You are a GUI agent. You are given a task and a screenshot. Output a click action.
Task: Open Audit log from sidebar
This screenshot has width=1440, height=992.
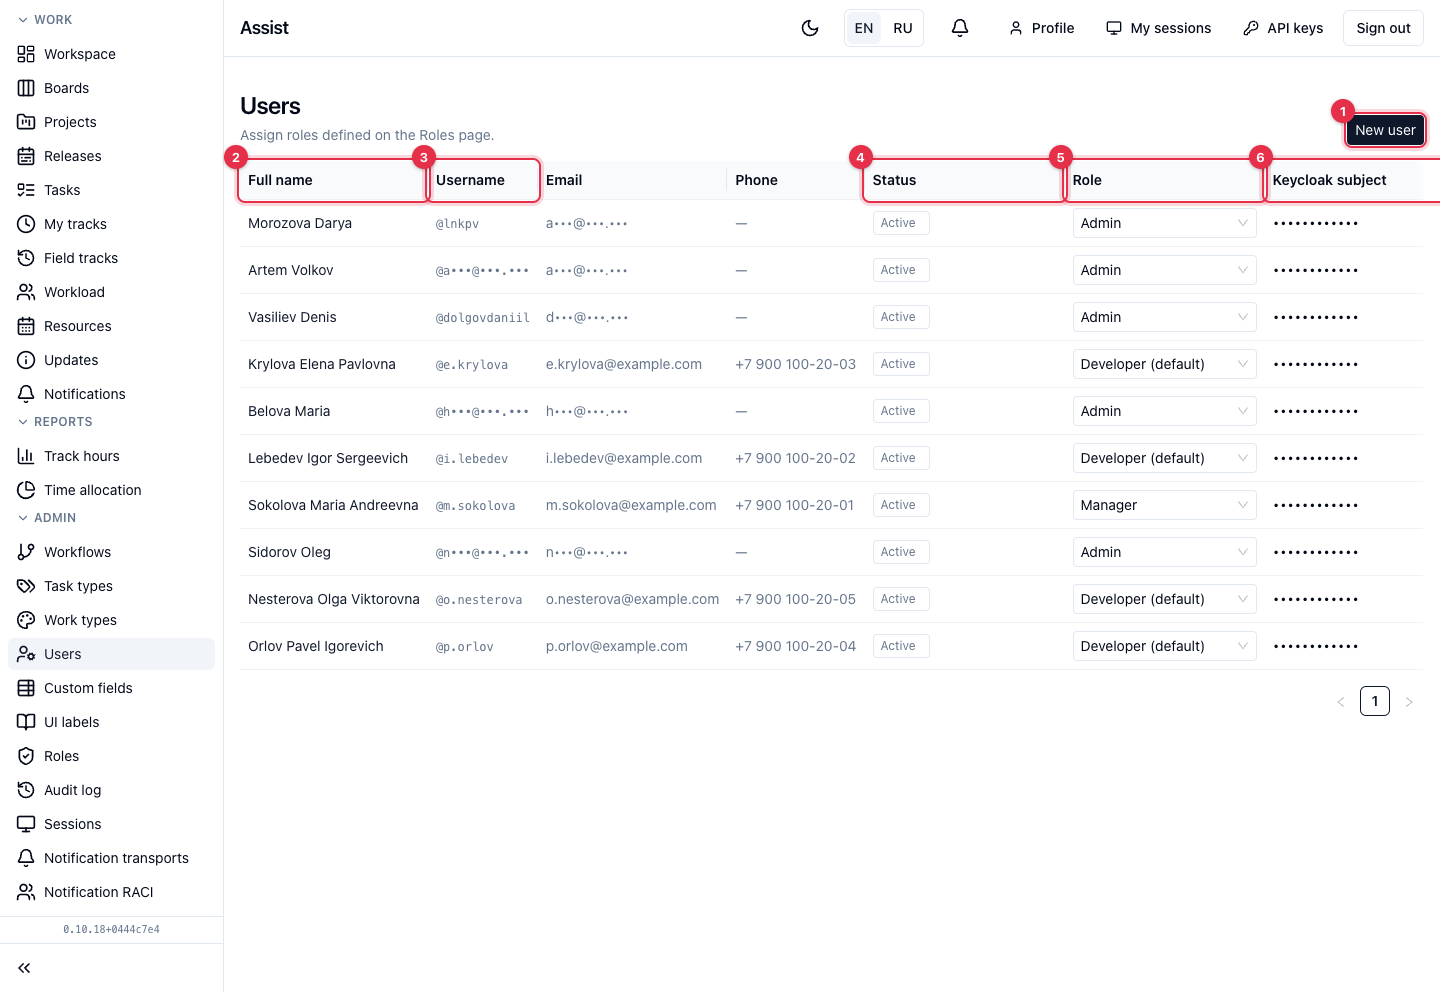coord(111,790)
